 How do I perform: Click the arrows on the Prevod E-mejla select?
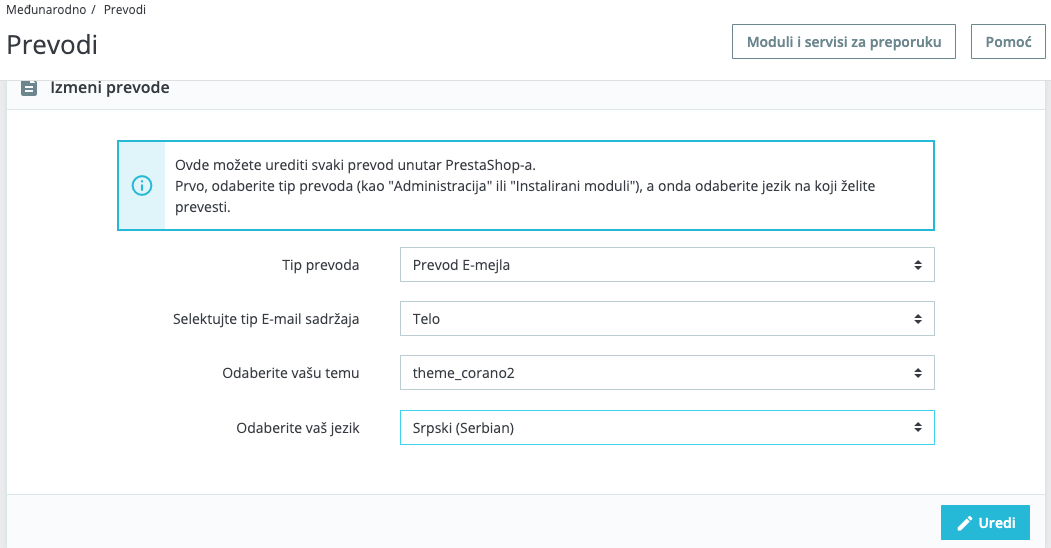[x=917, y=265]
